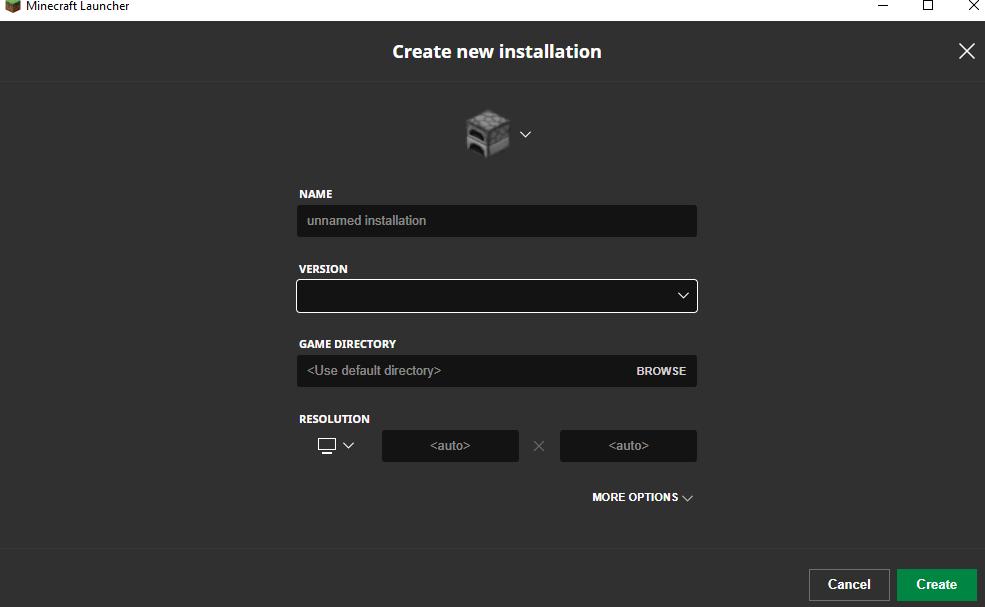Viewport: 985px width, 607px height.
Task: Open the monitor resolution presets dropdown
Action: (336, 446)
